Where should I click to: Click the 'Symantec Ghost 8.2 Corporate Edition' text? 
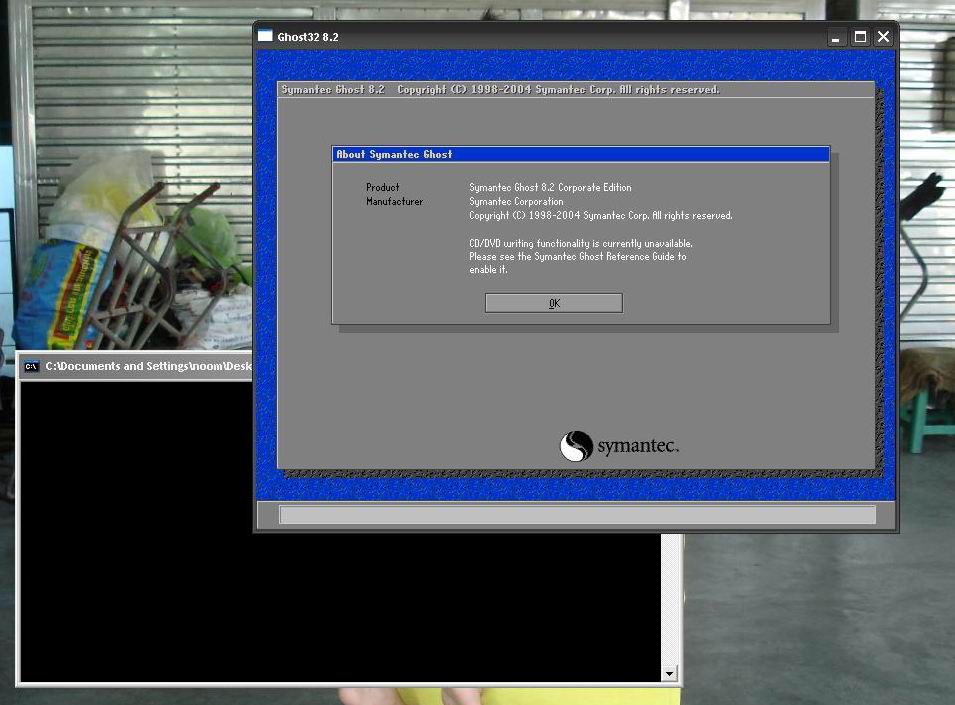coord(550,188)
